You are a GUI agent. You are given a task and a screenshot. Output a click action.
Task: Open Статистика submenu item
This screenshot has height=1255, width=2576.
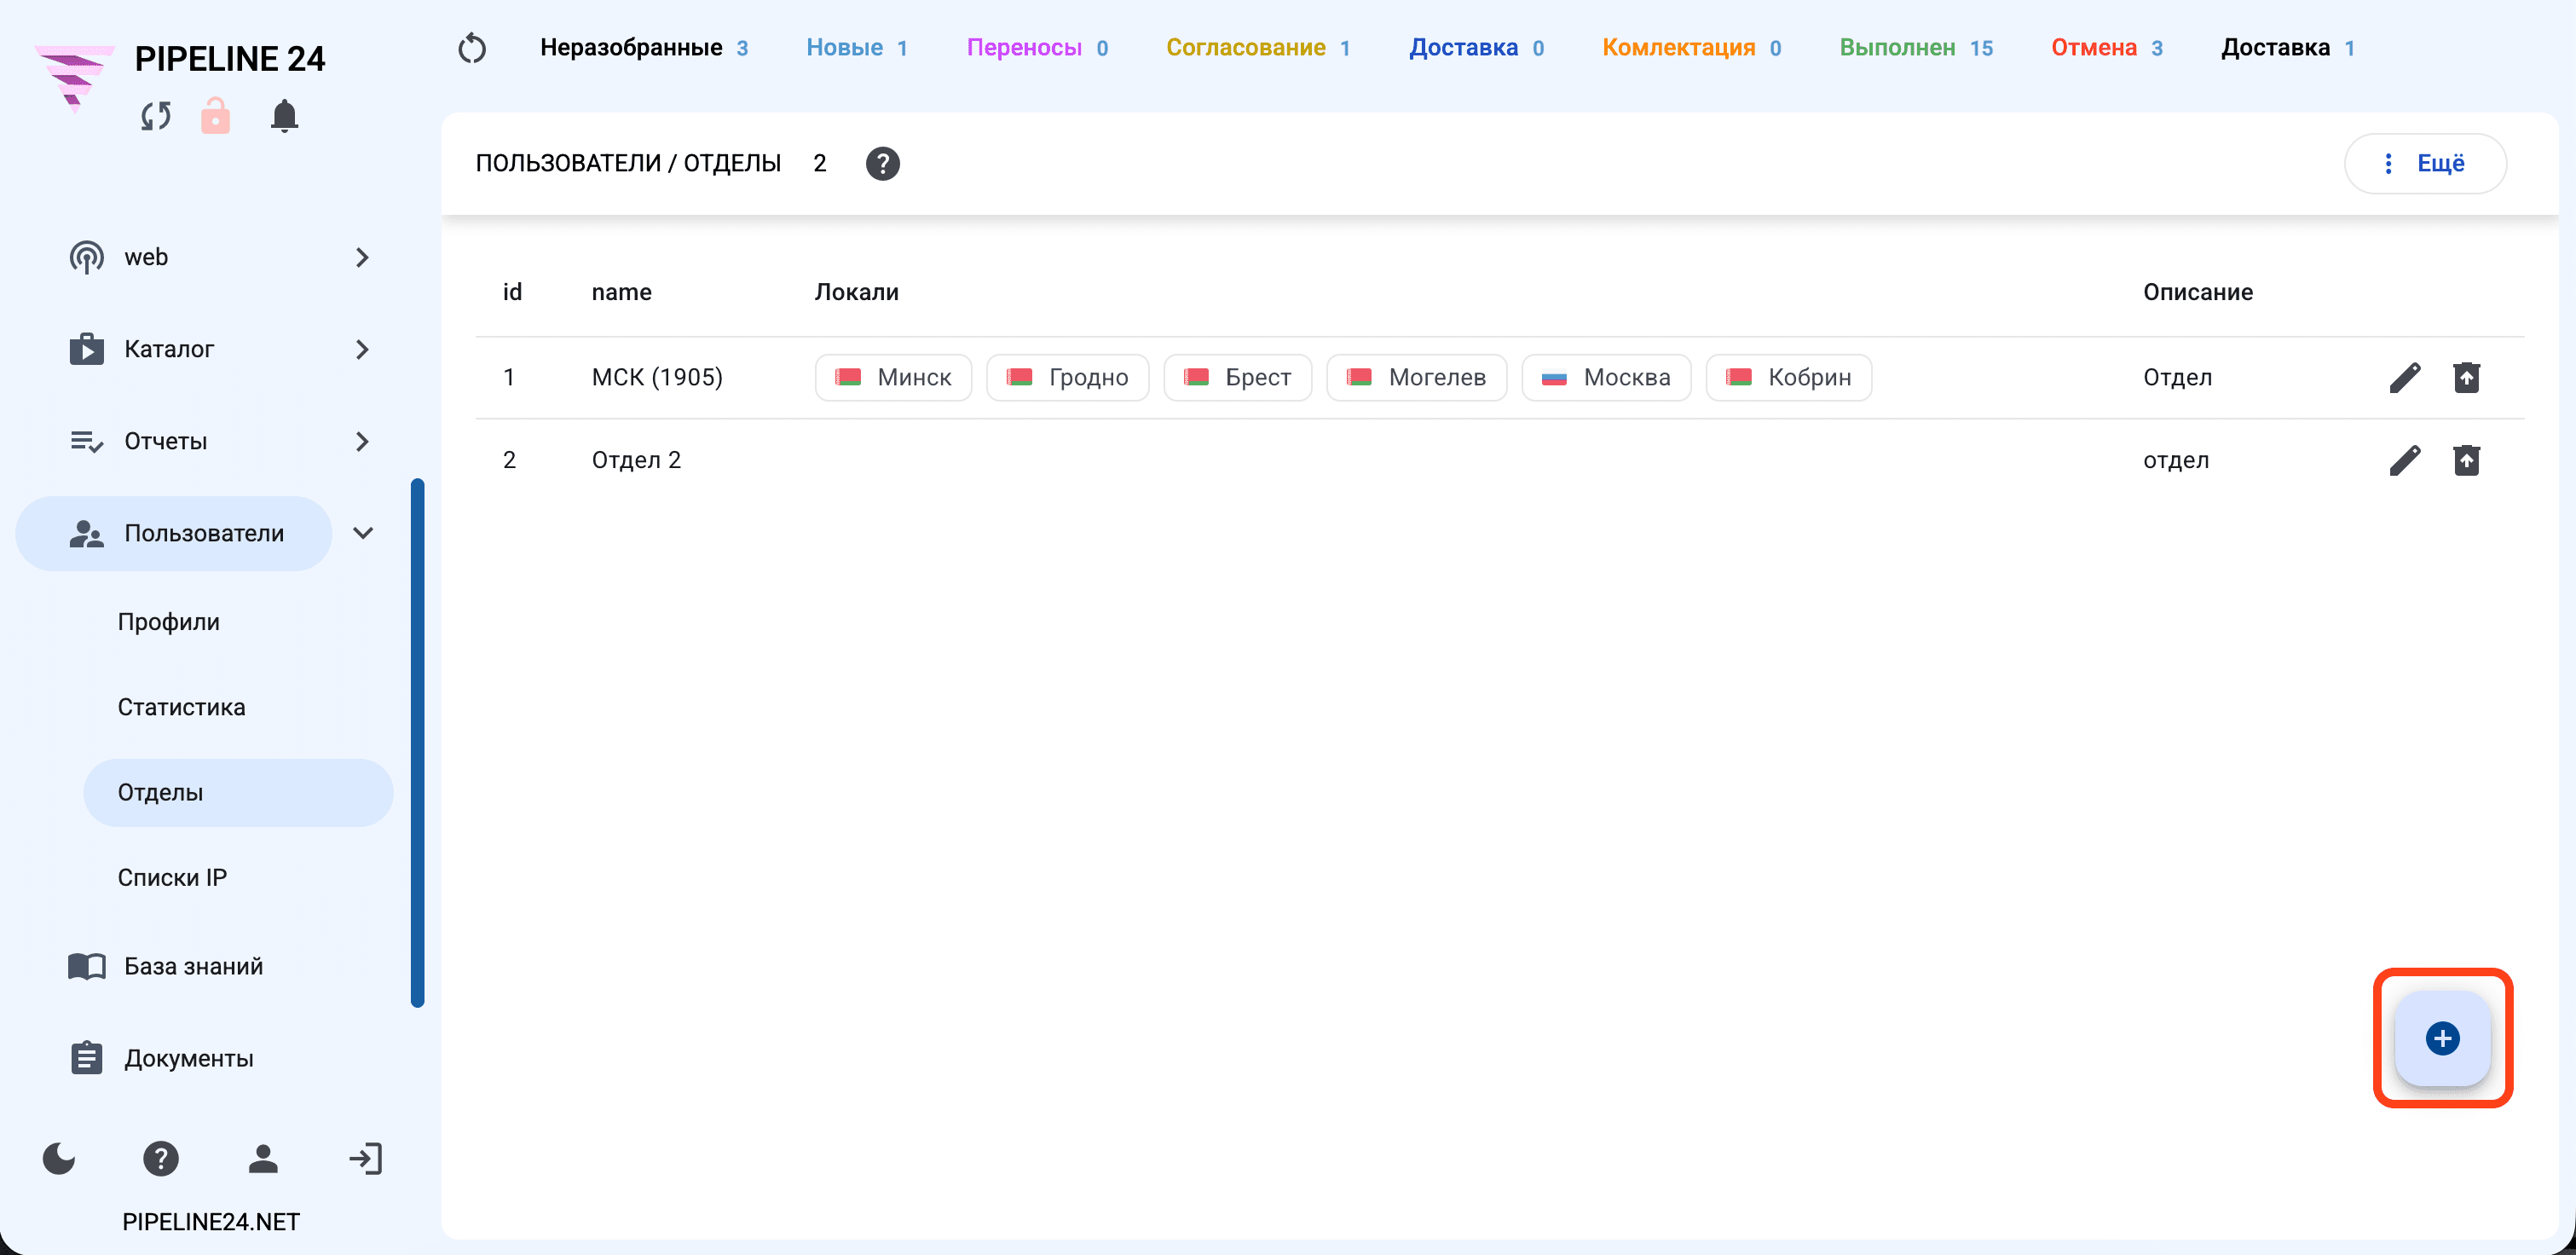coord(181,707)
